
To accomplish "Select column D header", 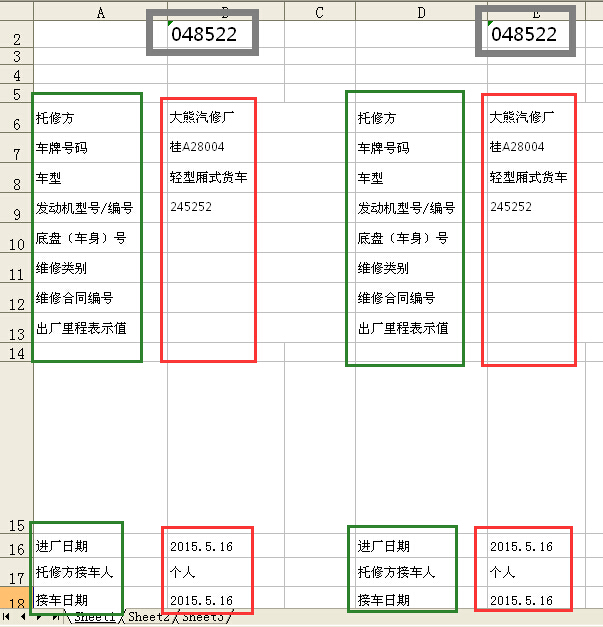I will [420, 11].
